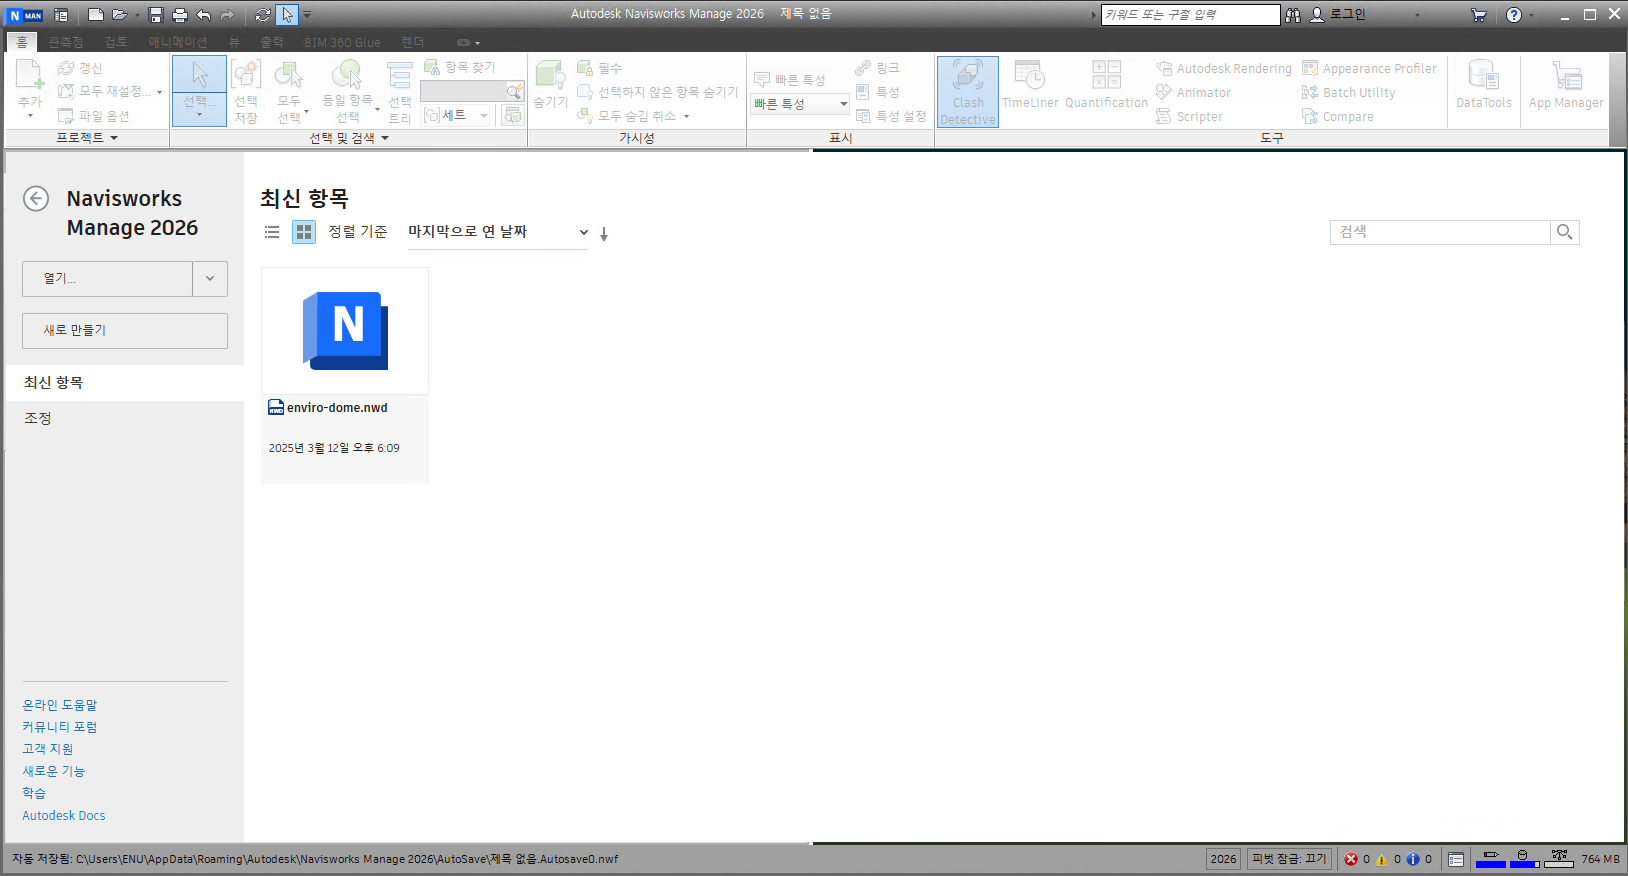
Task: Click the Help question mark icon
Action: pos(1514,15)
